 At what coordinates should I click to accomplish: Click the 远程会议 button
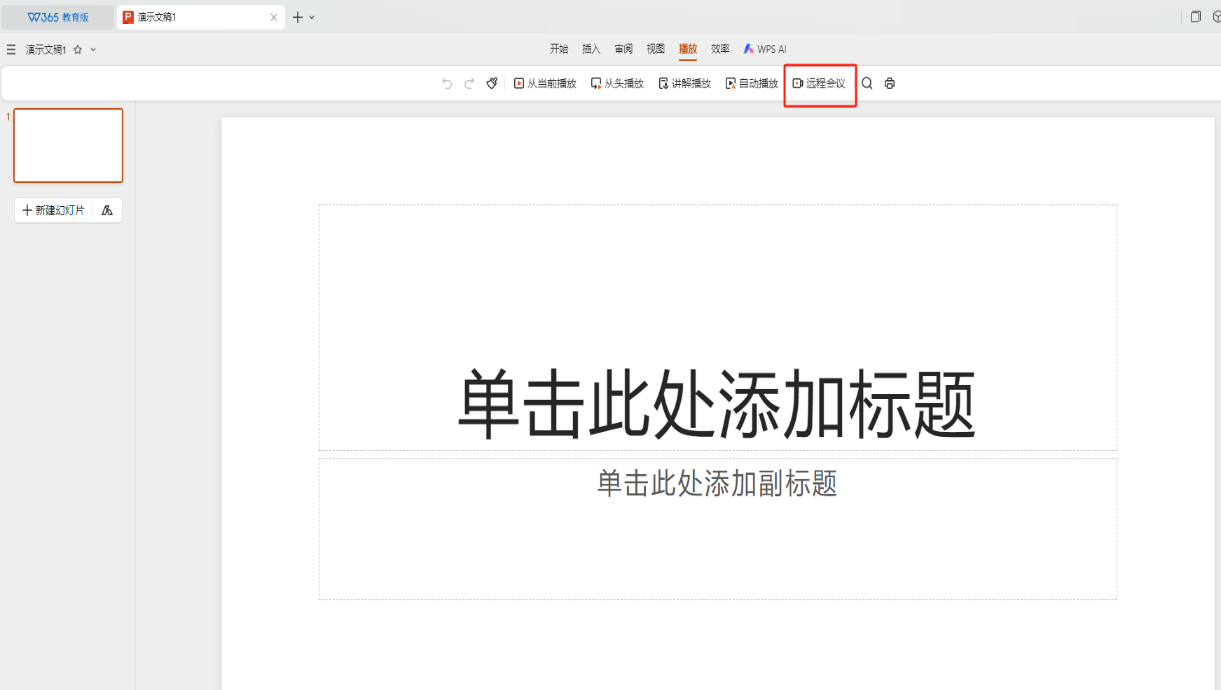819,84
